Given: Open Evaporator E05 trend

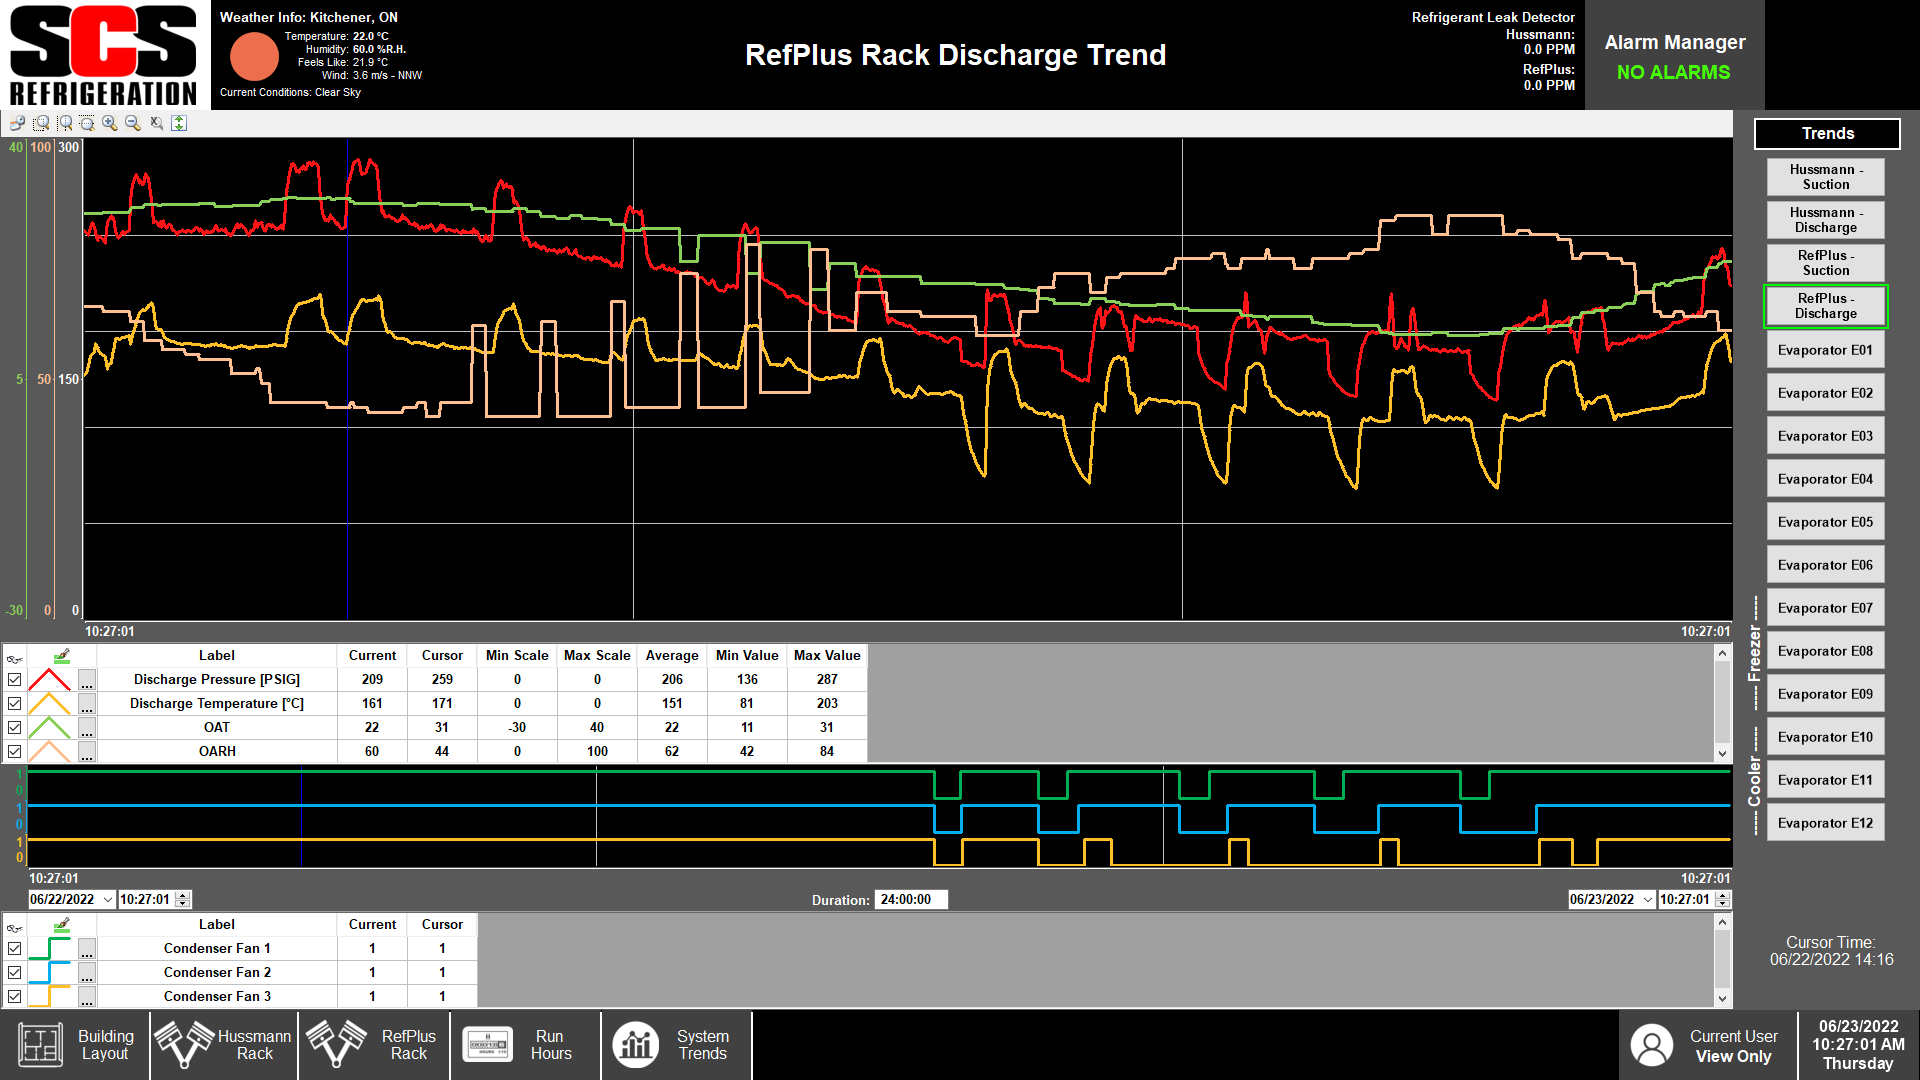Looking at the screenshot, I should click(1825, 522).
